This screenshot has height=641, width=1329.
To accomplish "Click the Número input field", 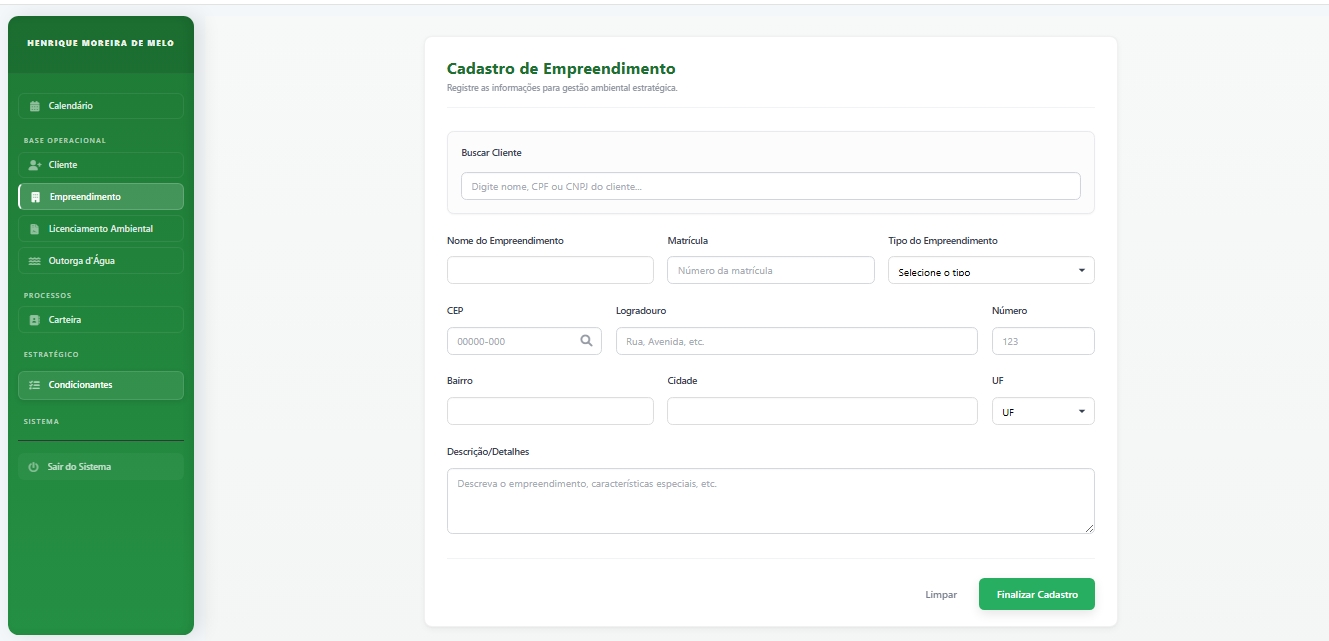I will pyautogui.click(x=1043, y=341).
